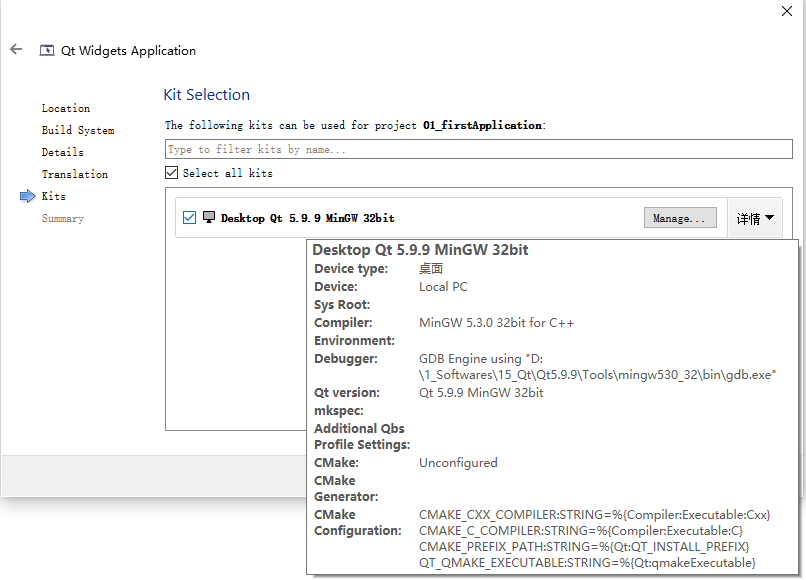This screenshot has height=580, width=806.
Task: Select the Location wizard step
Action: pyautogui.click(x=66, y=108)
